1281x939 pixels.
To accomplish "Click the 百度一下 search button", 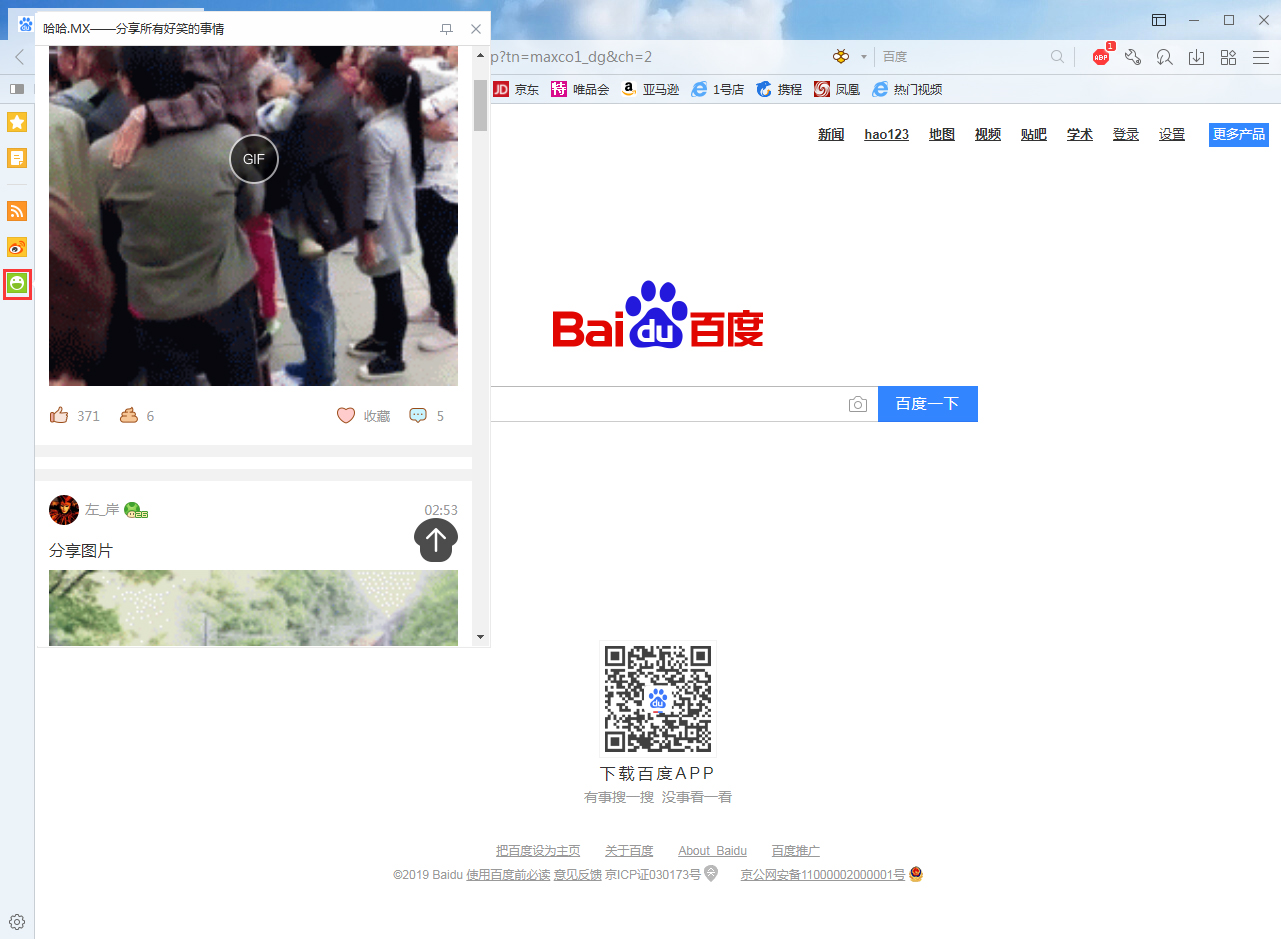I will (x=927, y=403).
